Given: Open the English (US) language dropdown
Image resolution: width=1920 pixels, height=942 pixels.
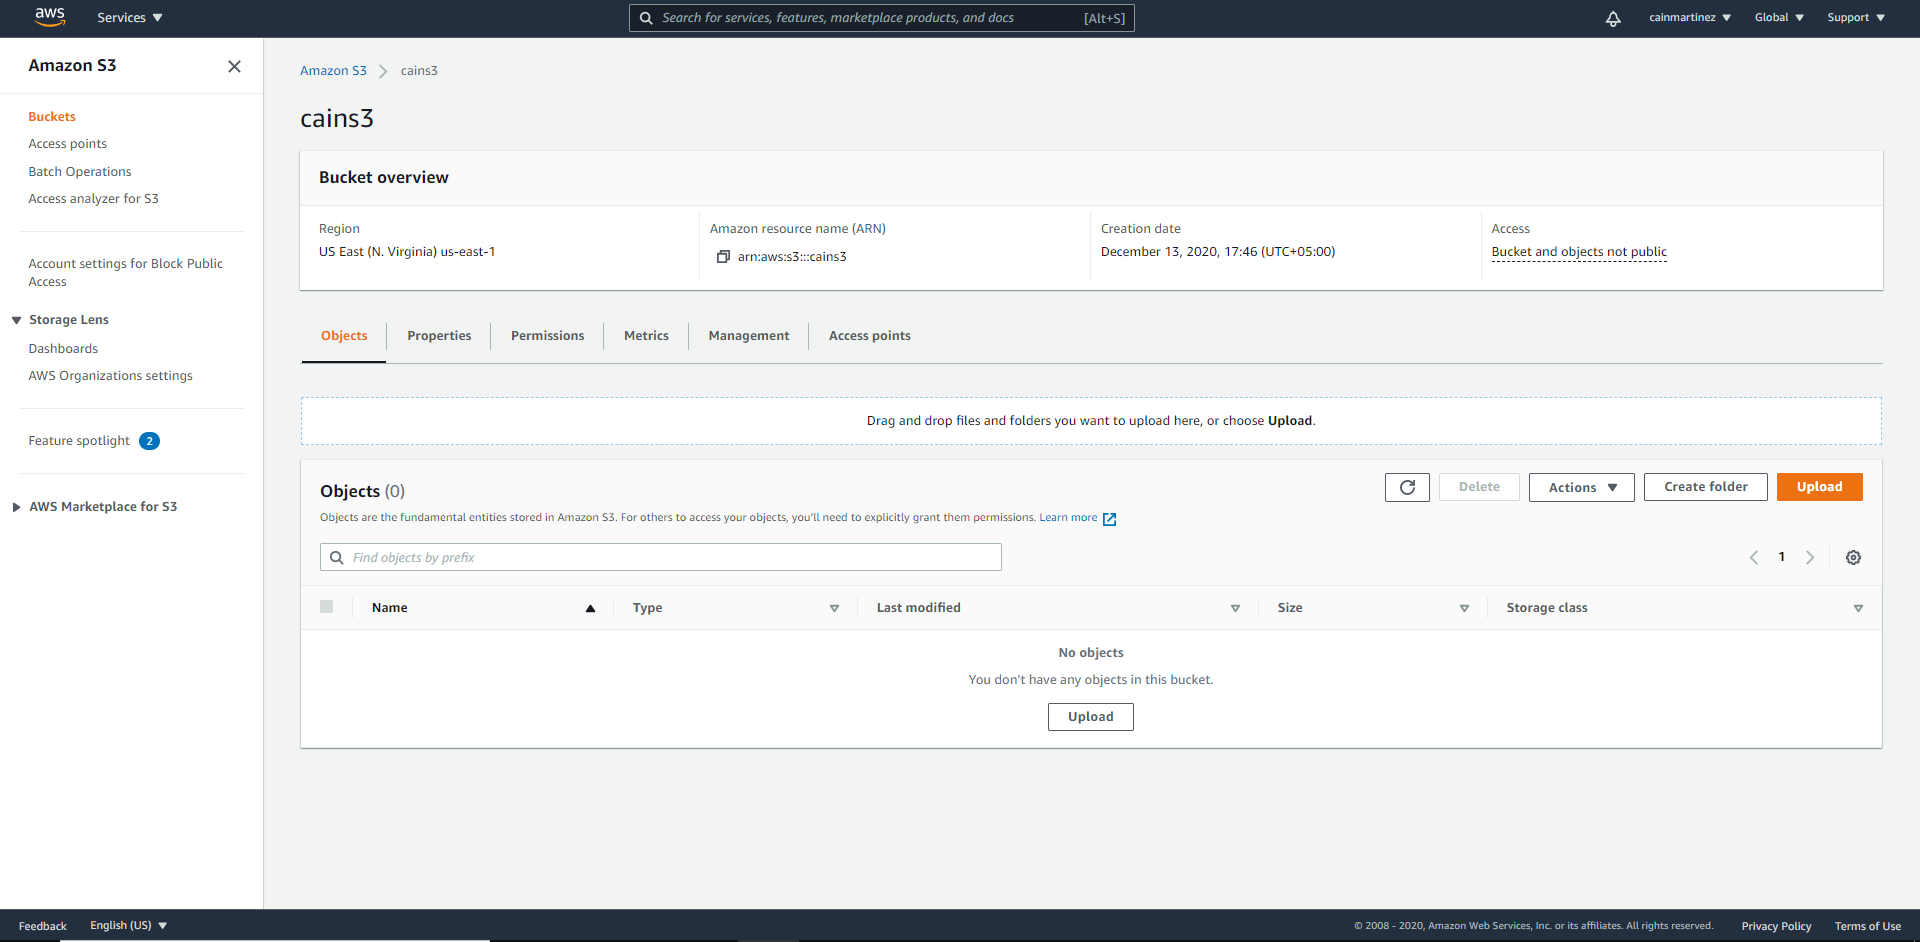Looking at the screenshot, I should (x=127, y=925).
